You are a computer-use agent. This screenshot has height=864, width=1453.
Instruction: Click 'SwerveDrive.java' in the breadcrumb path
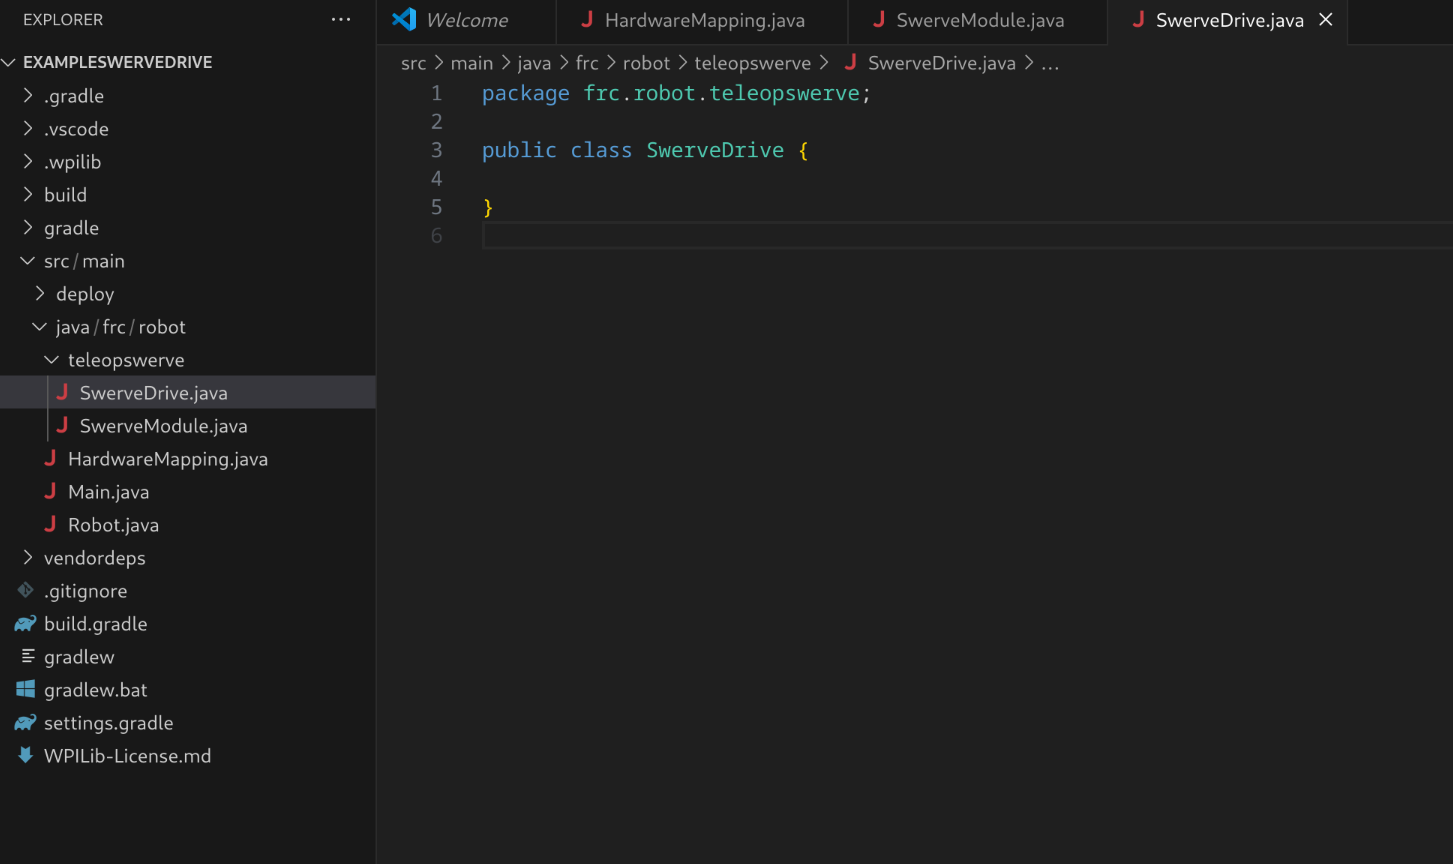click(942, 63)
